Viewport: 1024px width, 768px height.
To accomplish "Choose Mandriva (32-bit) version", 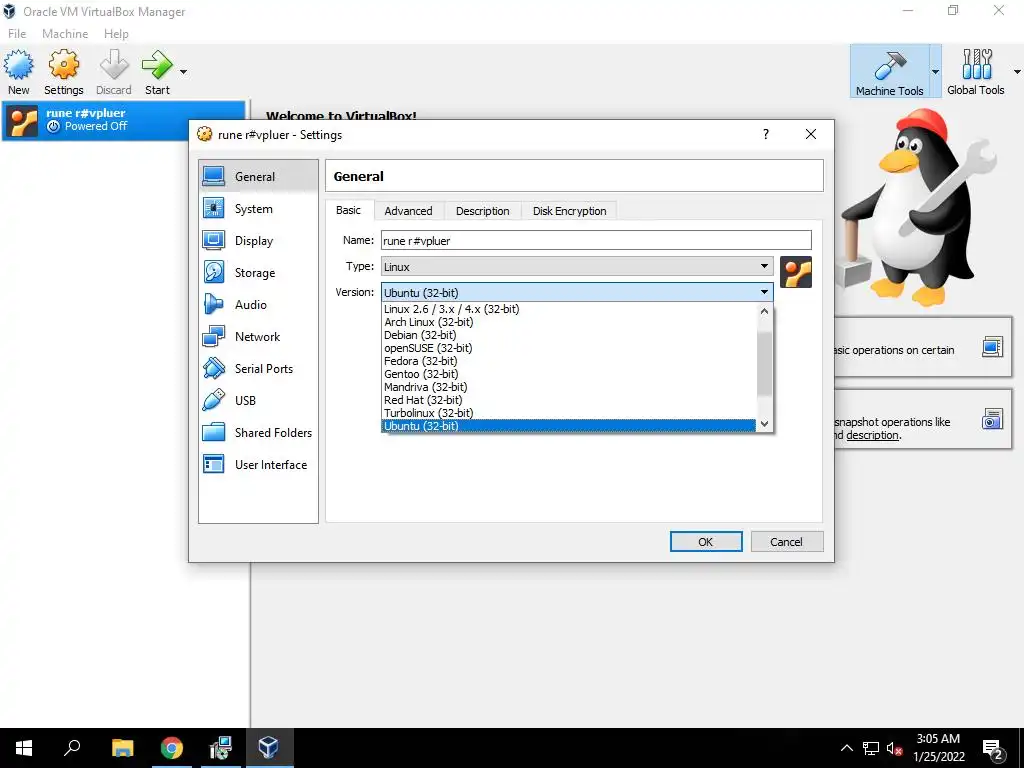I will [x=568, y=387].
